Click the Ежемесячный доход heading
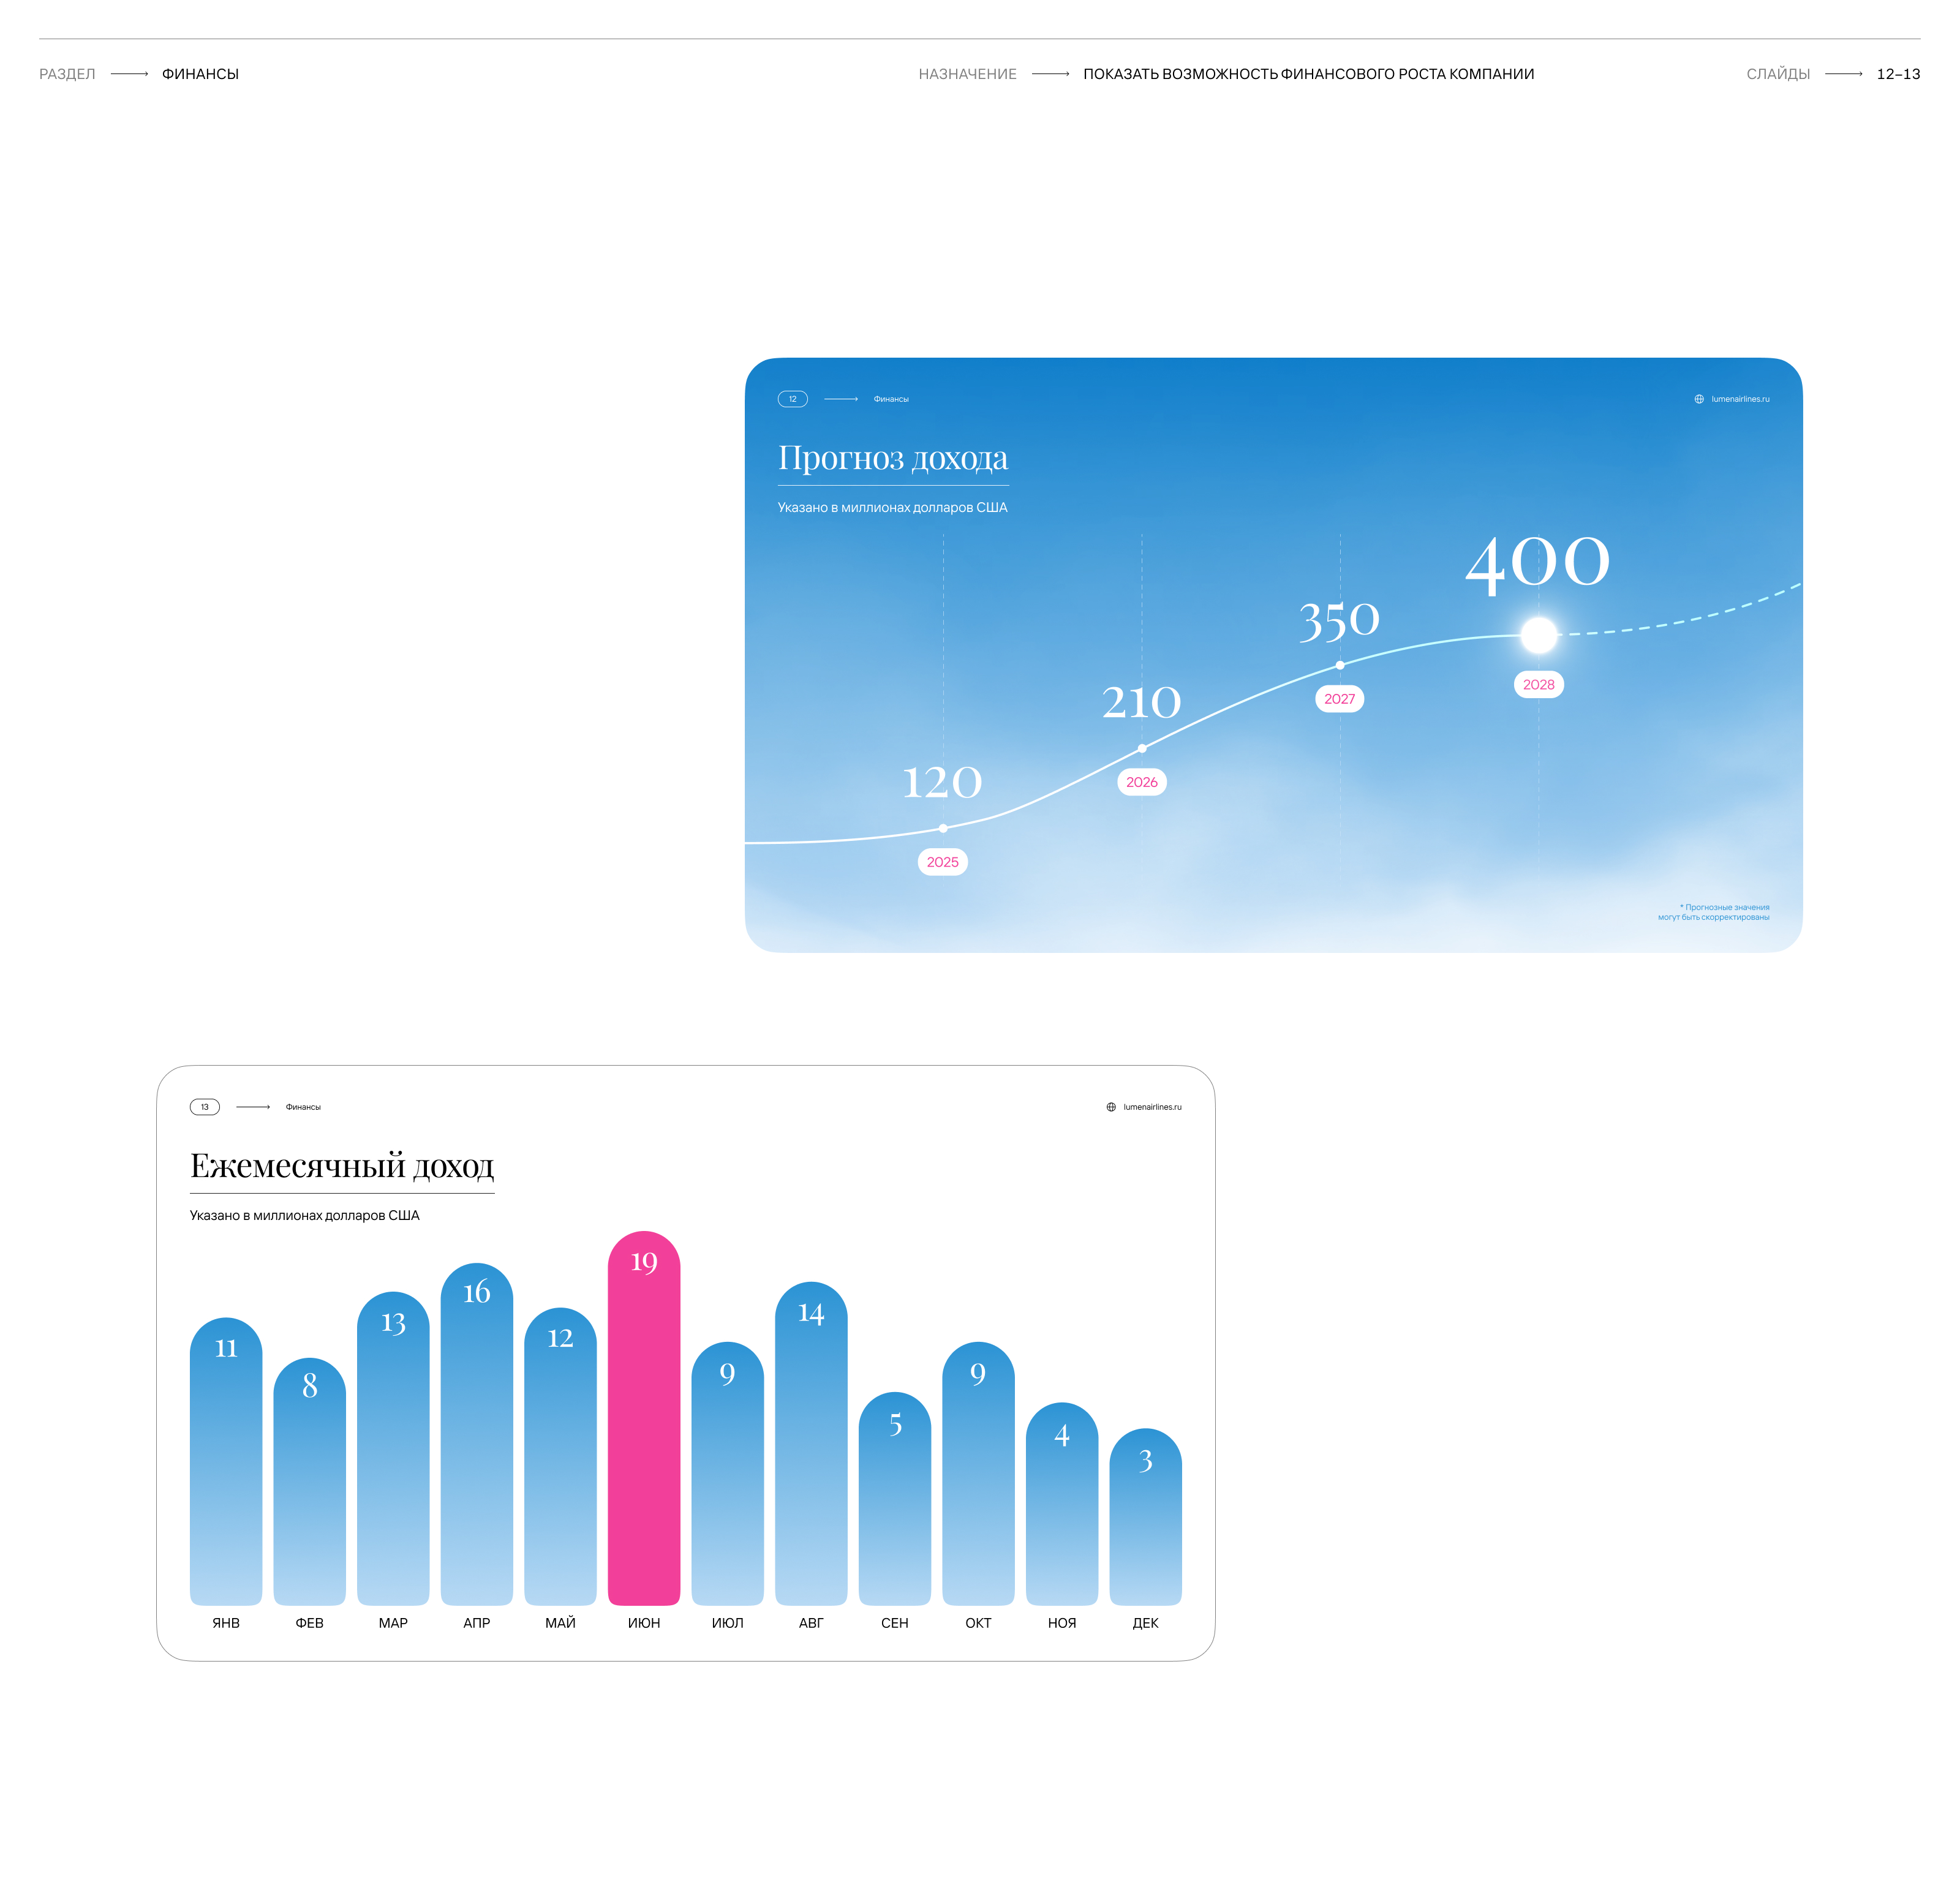 click(x=342, y=1166)
